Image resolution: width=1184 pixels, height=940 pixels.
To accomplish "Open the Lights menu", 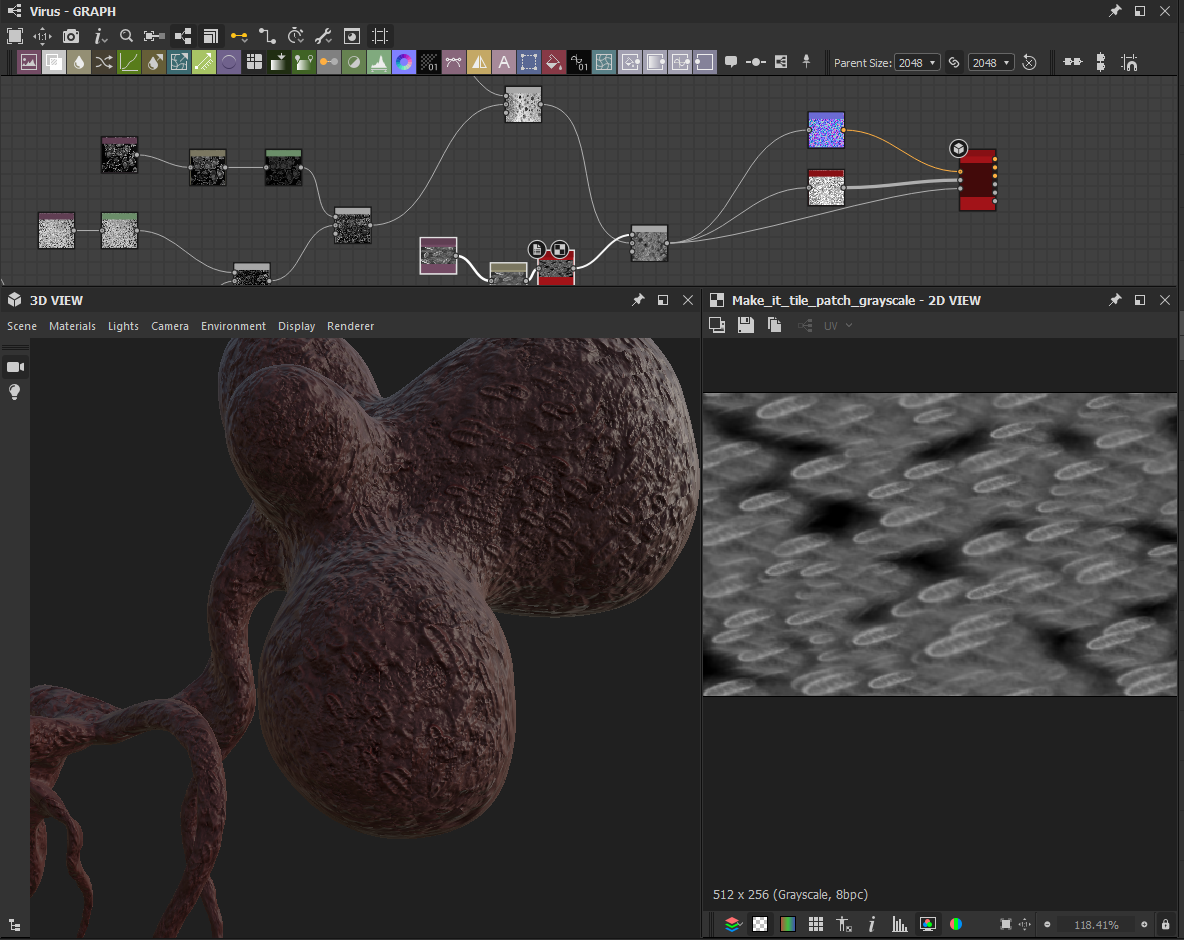I will 123,326.
